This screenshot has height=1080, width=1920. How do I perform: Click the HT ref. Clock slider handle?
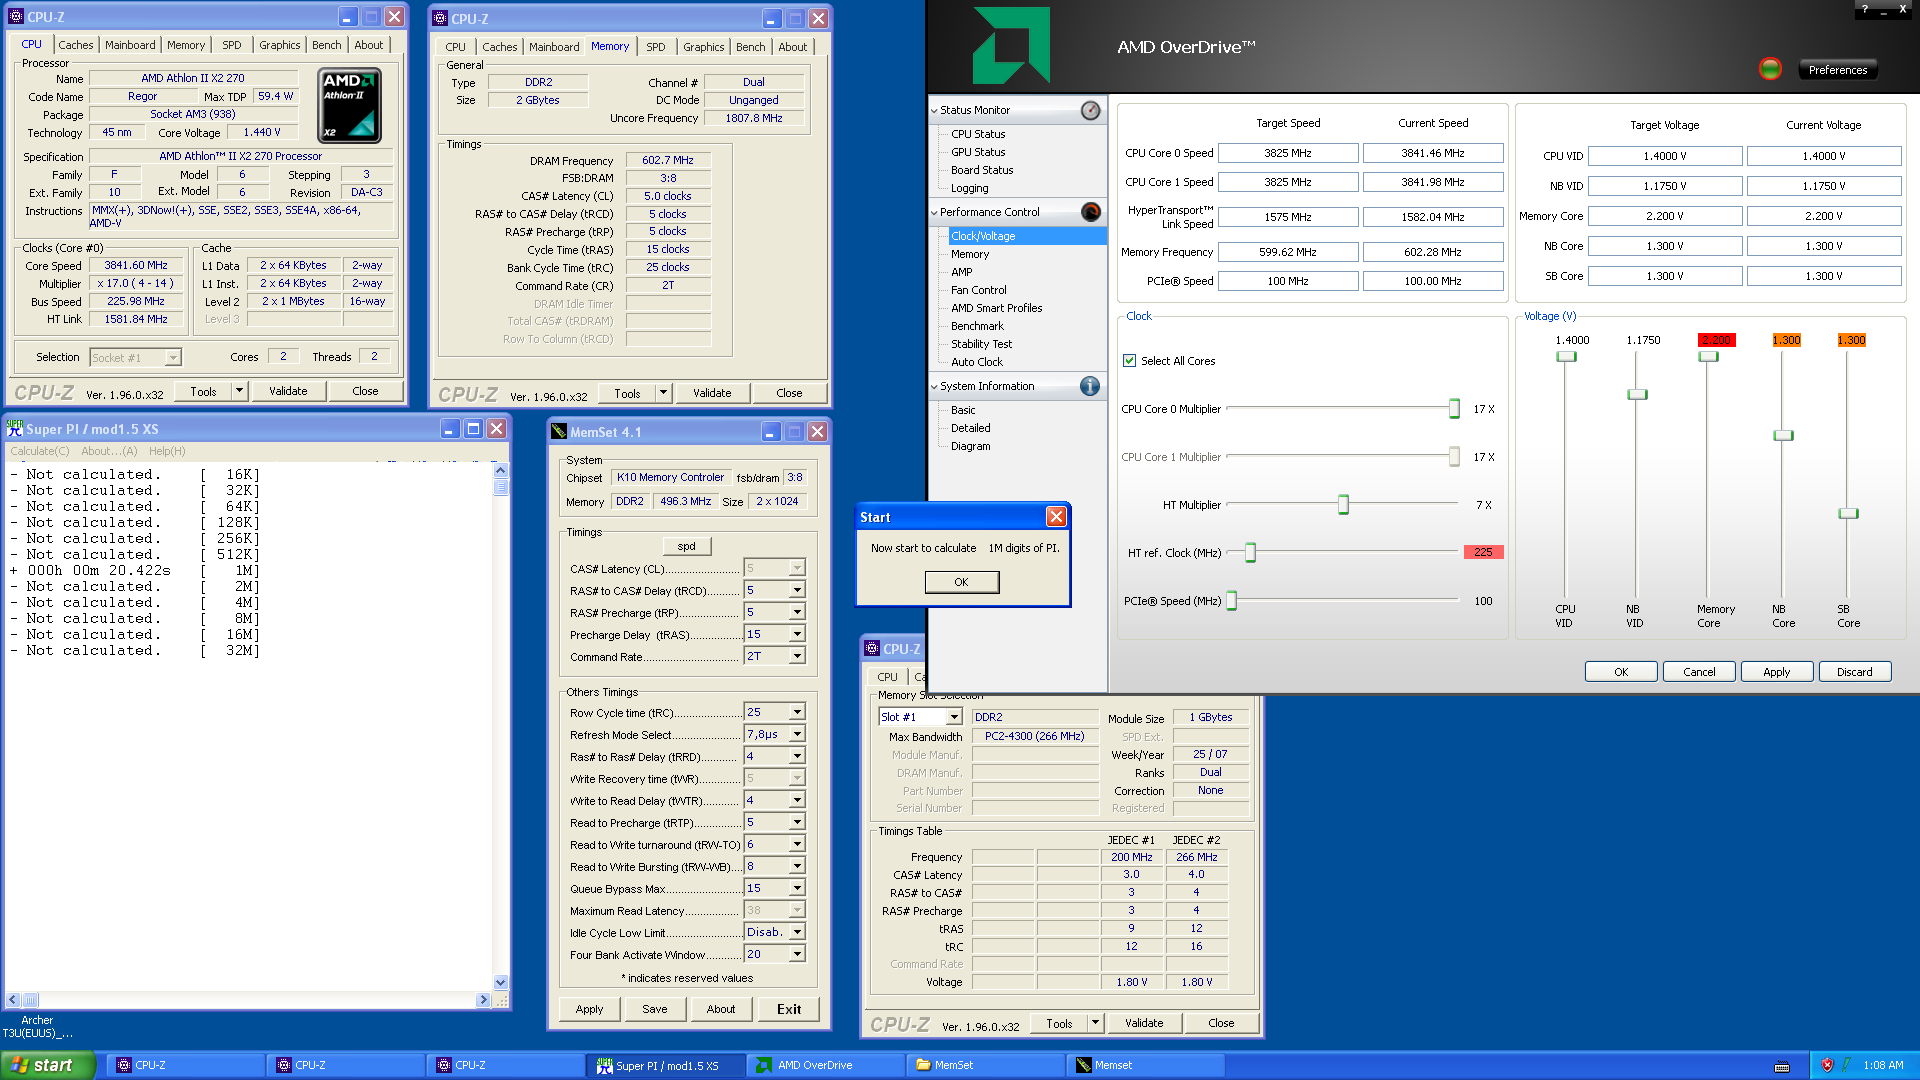[x=1250, y=552]
